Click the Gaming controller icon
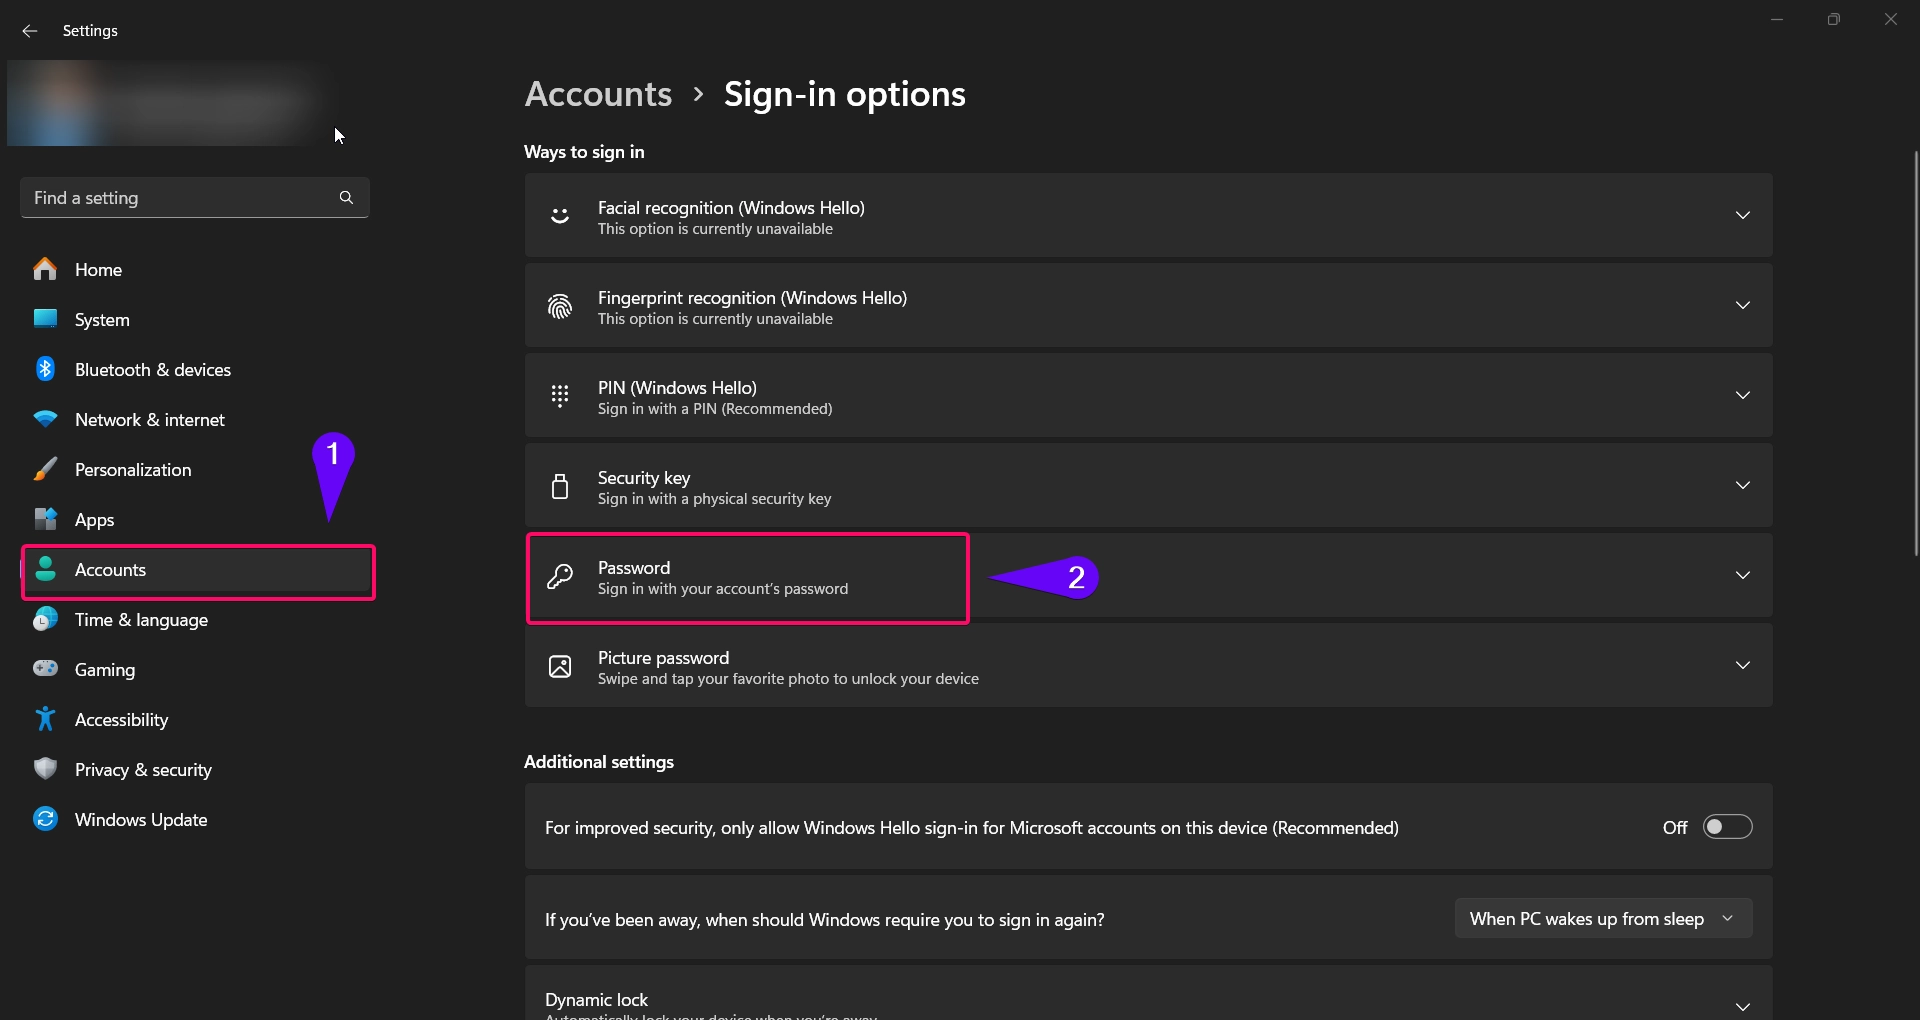This screenshot has height=1020, width=1920. coord(45,668)
